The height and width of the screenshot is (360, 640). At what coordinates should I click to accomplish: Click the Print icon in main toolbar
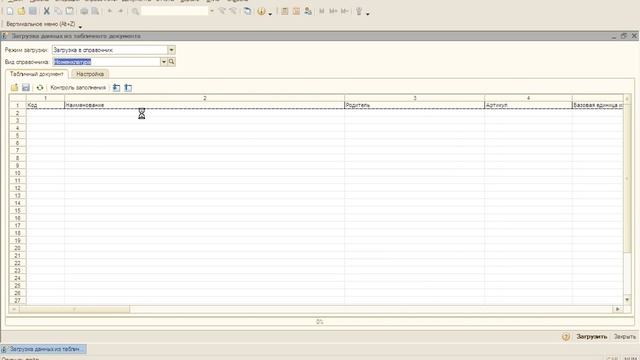click(x=84, y=11)
